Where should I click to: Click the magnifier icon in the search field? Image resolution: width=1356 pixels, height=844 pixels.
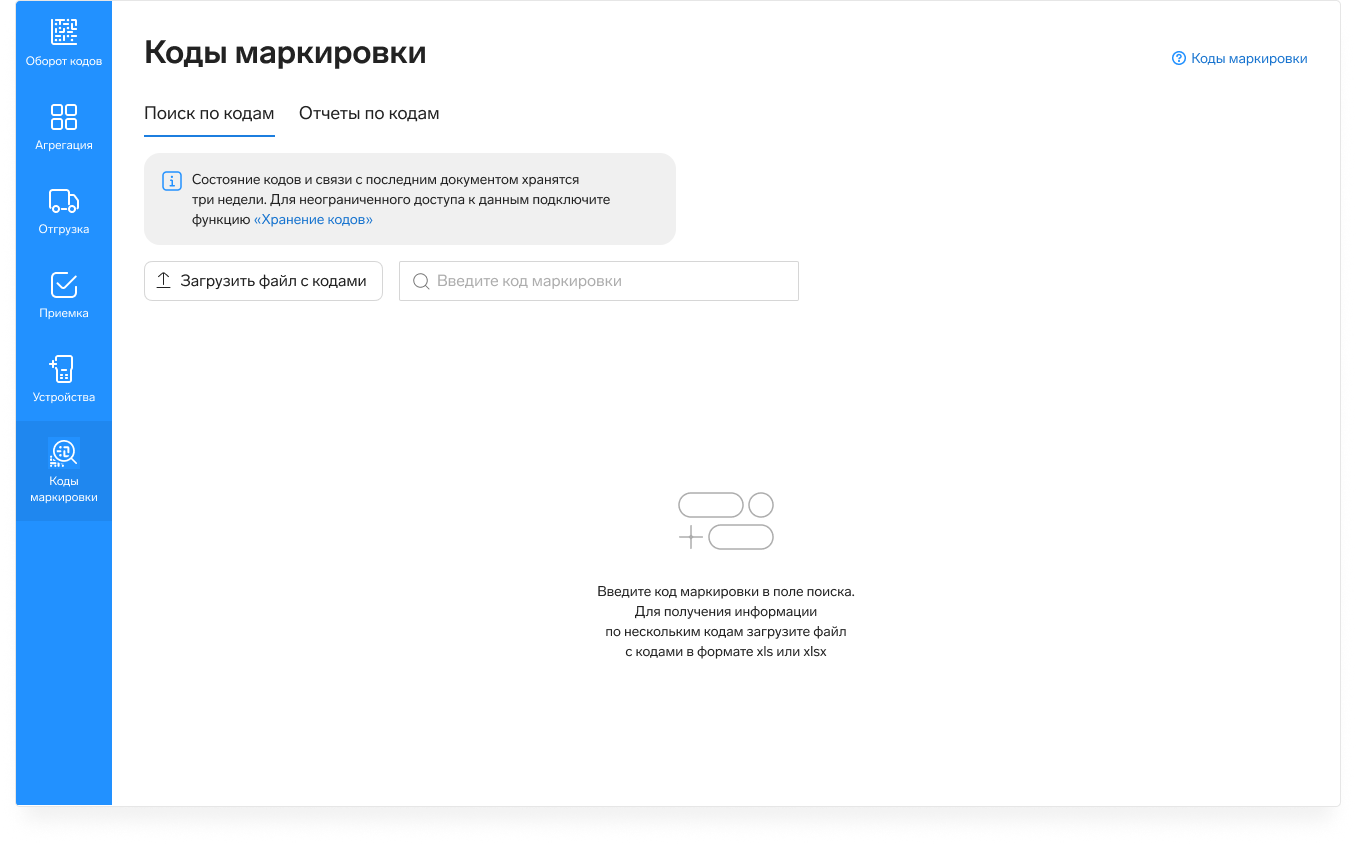421,281
